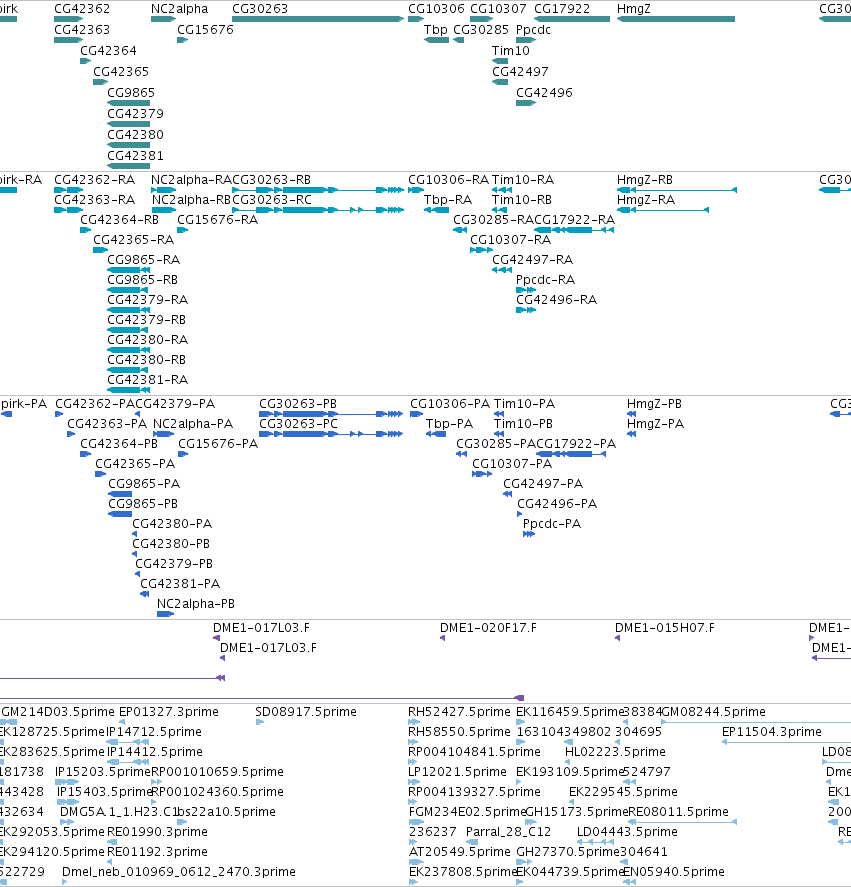This screenshot has width=851, height=887.
Task: Select the HmgZ-RB transcript glyph line
Action: click(x=677, y=190)
